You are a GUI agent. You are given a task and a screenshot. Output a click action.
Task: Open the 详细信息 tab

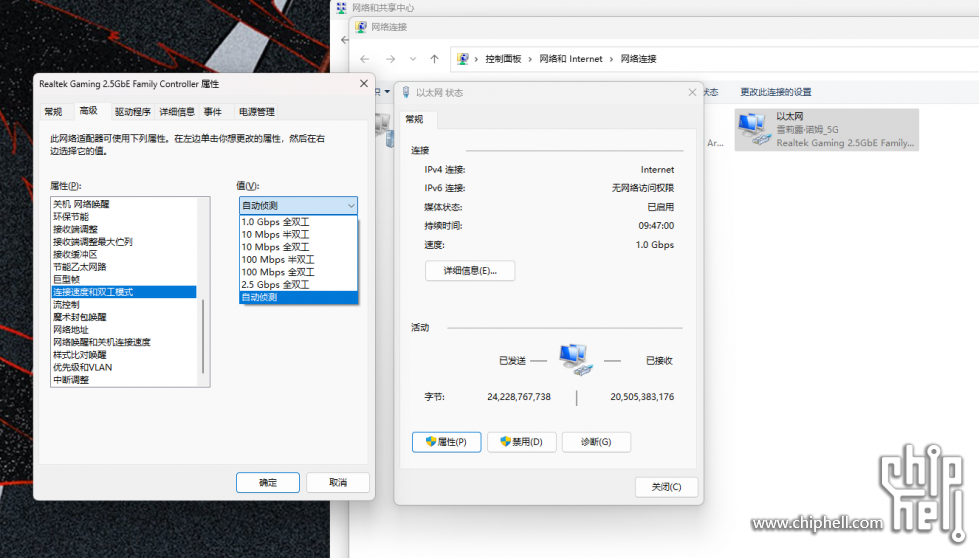[x=177, y=112]
